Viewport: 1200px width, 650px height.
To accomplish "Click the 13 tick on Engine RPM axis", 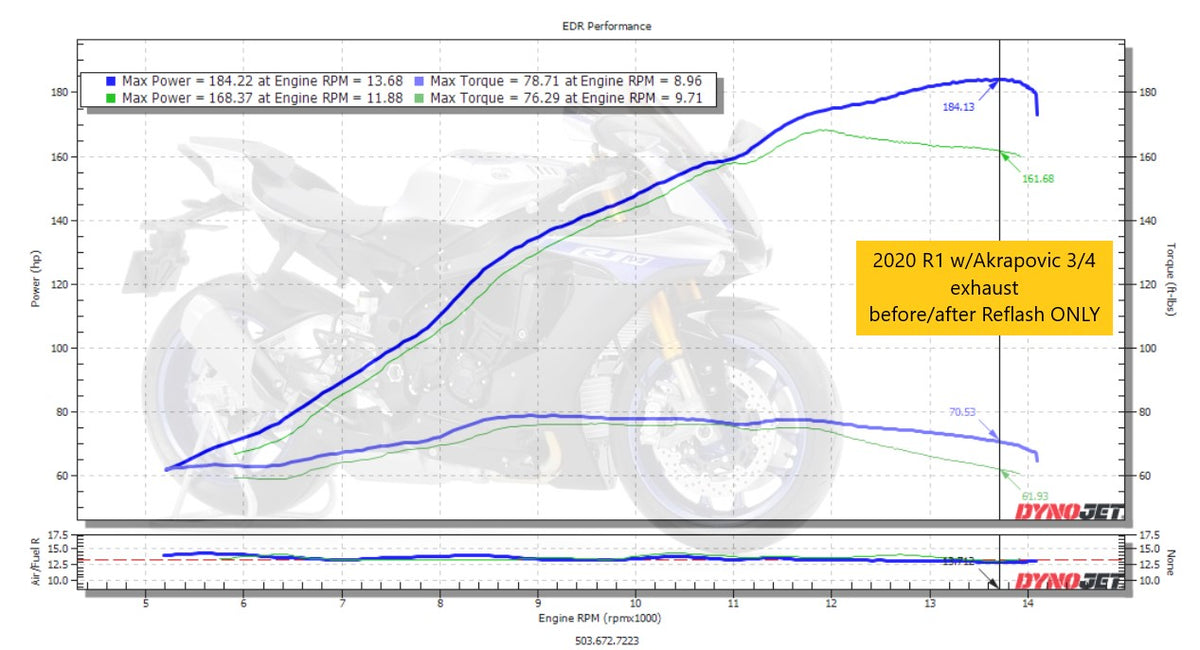I will tap(930, 603).
